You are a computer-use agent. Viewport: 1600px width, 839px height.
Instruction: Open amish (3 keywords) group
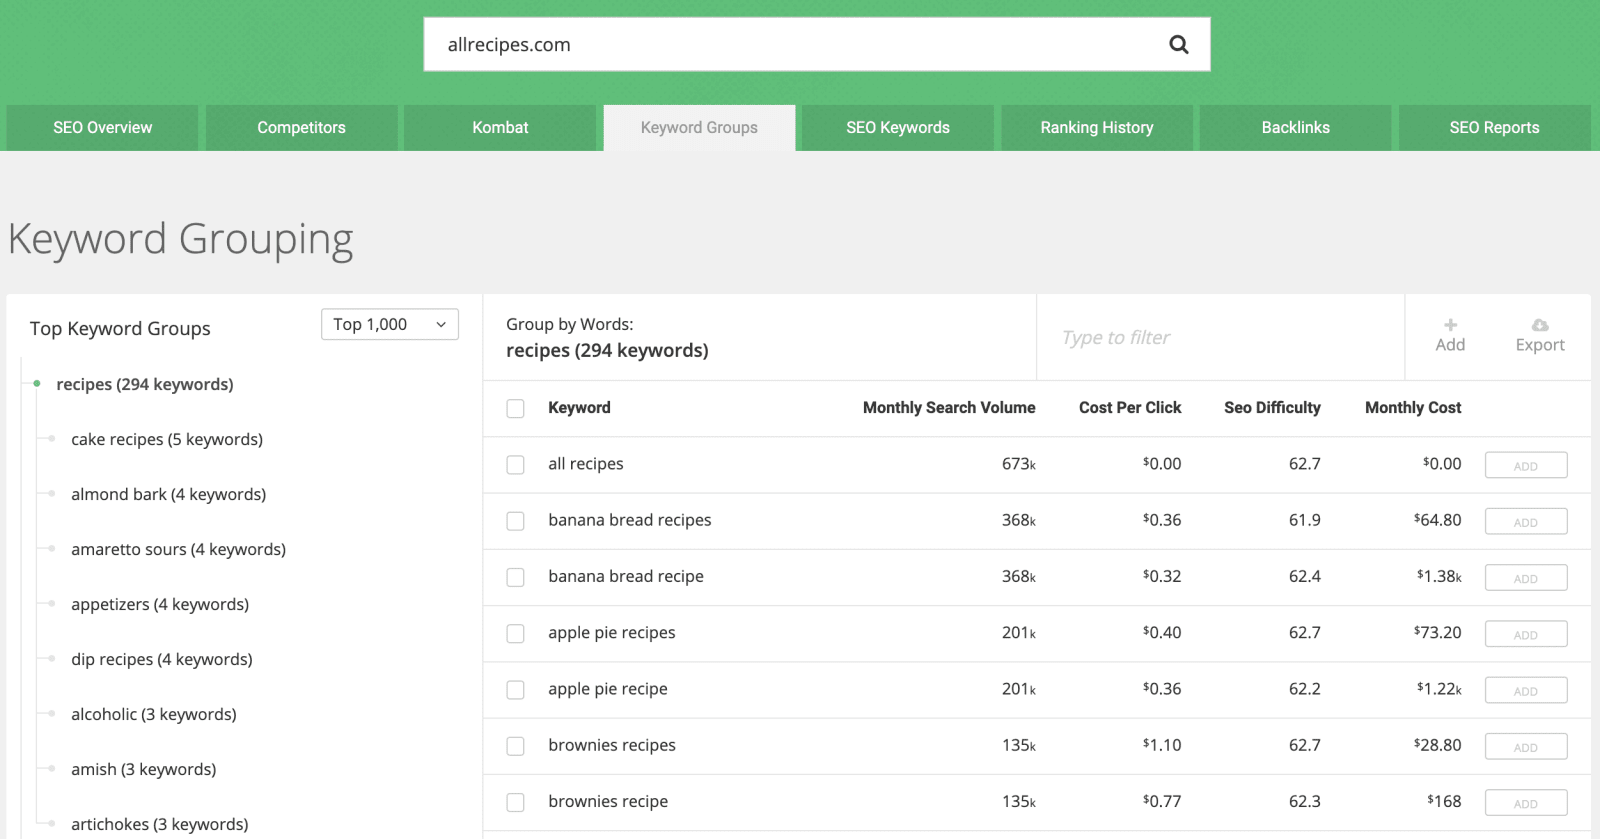143,769
